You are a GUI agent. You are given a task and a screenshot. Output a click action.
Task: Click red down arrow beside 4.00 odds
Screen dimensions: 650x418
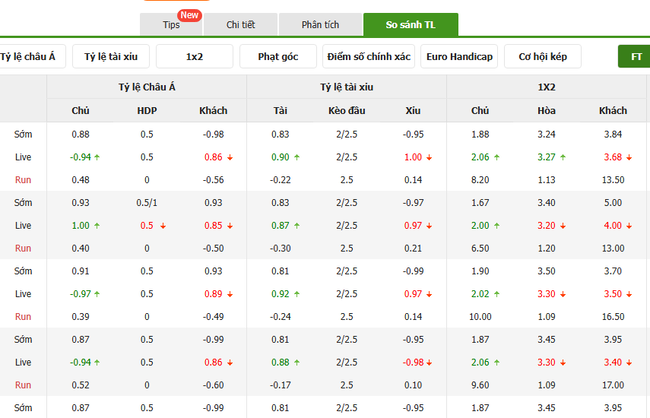630,226
